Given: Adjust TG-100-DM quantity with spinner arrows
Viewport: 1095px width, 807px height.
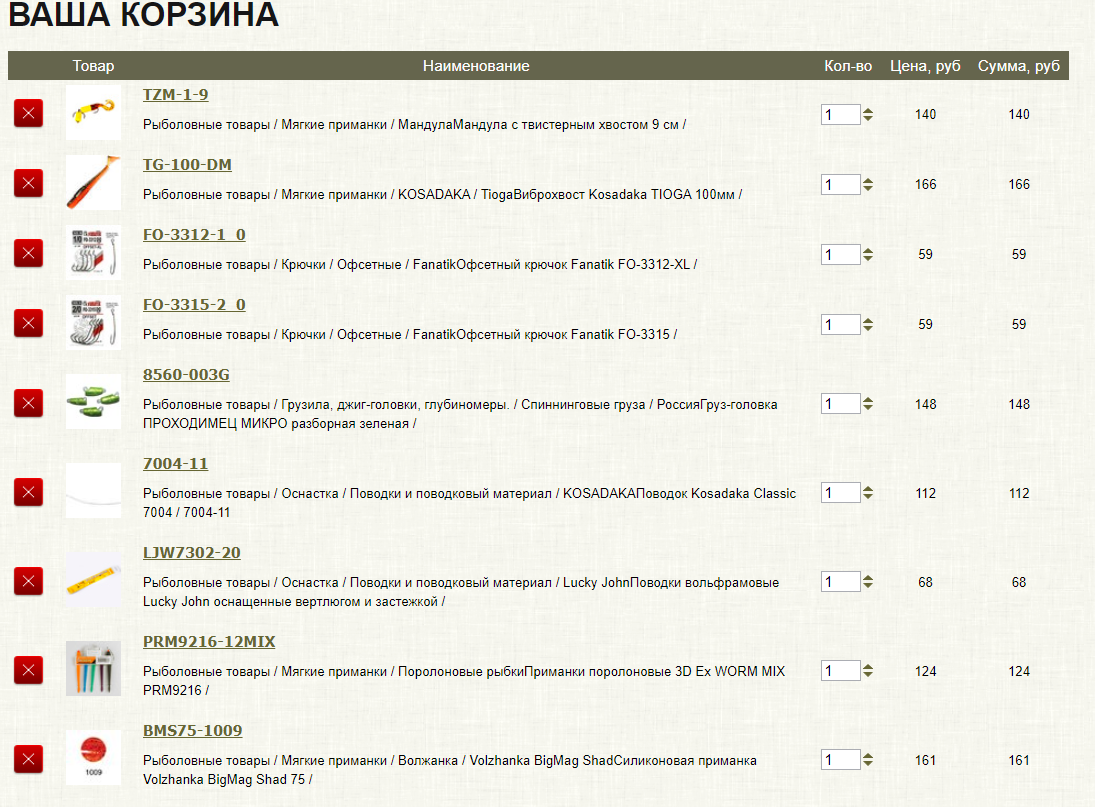Looking at the screenshot, I should (x=867, y=184).
